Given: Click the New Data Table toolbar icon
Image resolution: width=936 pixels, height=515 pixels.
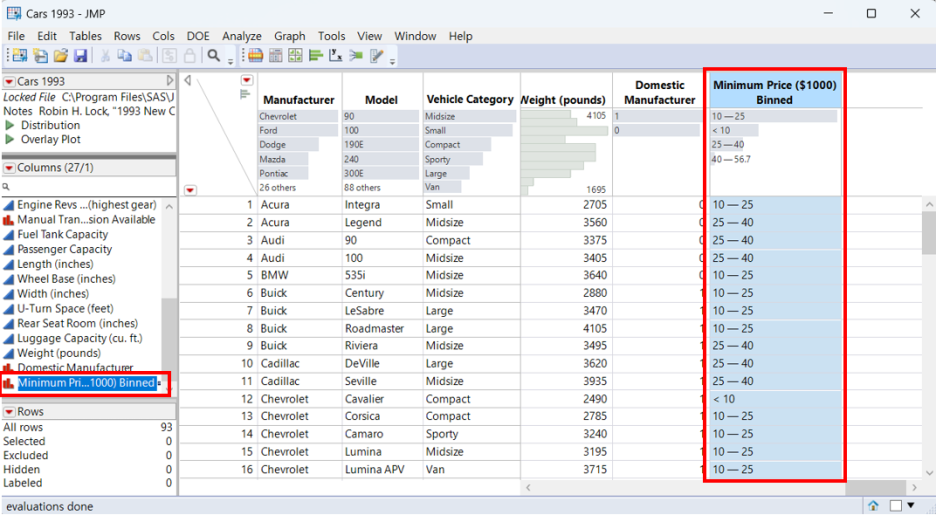Looking at the screenshot, I should point(20,56).
